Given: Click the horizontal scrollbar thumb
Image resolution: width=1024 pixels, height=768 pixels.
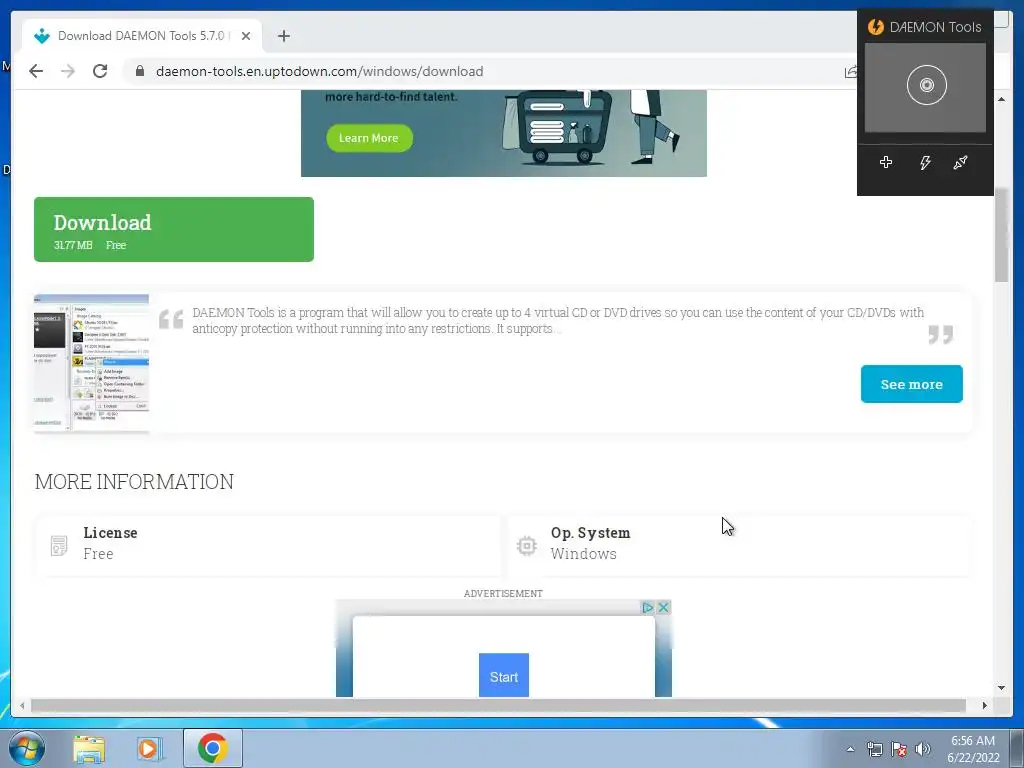Looking at the screenshot, I should point(498,705).
